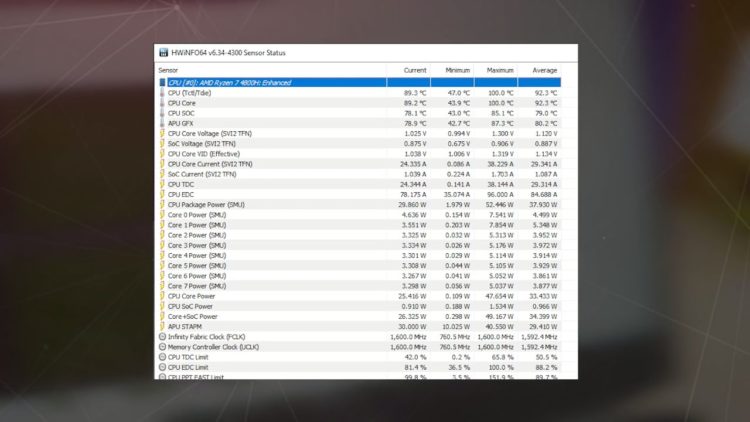The width and height of the screenshot is (750, 422).
Task: Select the Core 4 Power (SMU) label
Action: pyautogui.click(x=197, y=255)
